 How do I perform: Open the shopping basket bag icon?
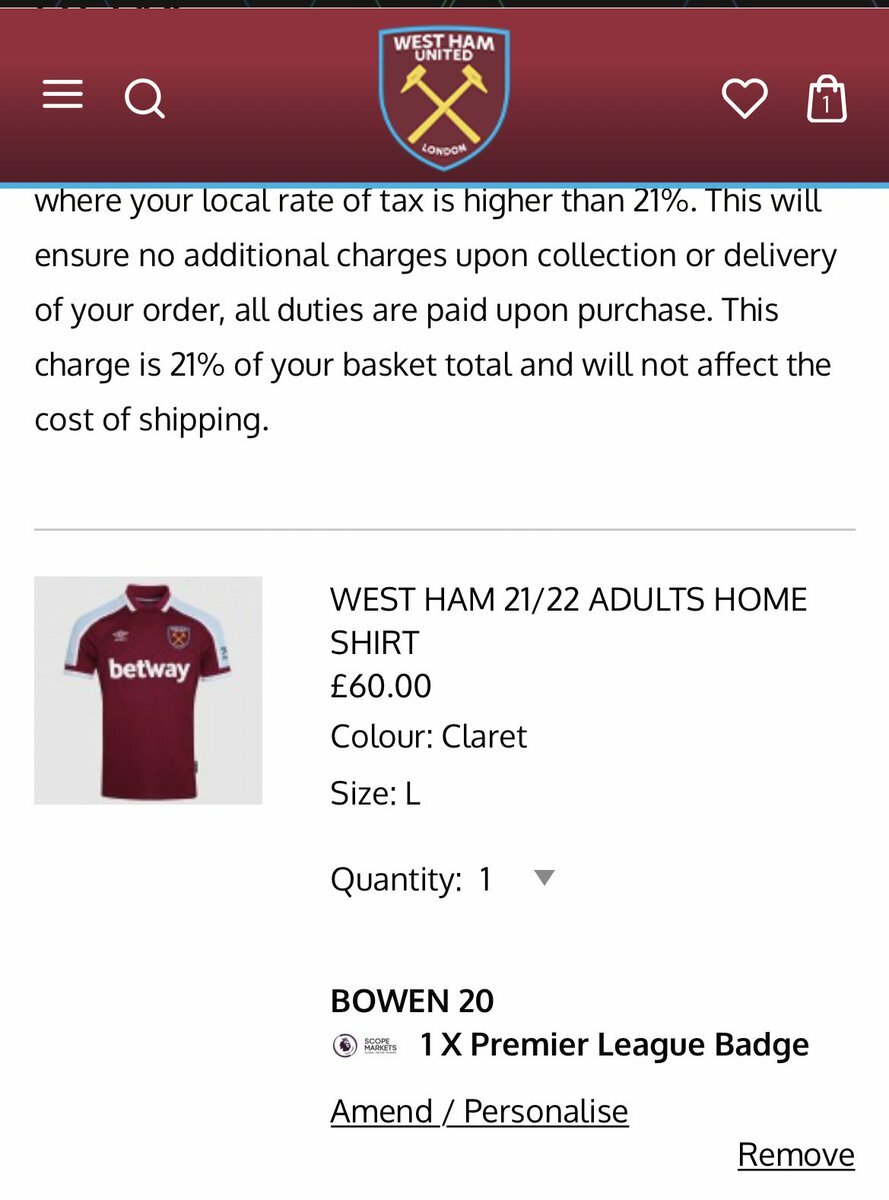(826, 100)
